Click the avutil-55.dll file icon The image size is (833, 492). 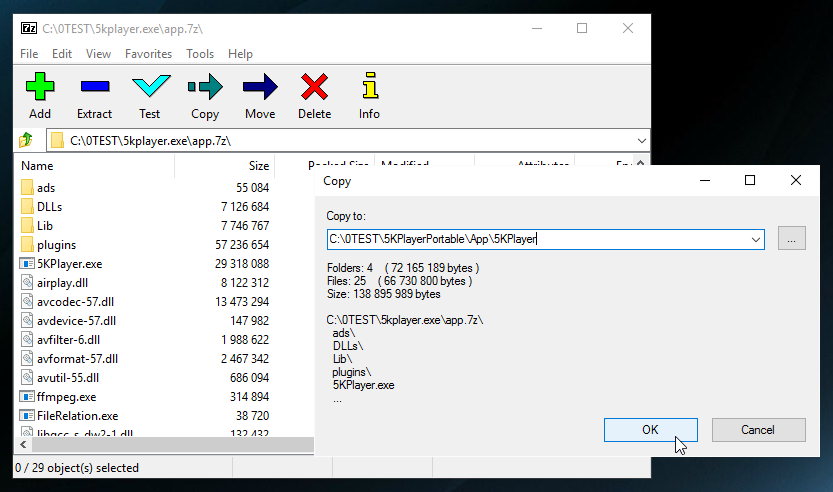27,377
